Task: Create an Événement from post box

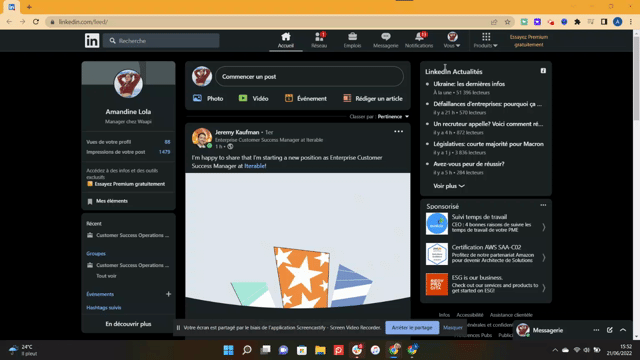Action: click(306, 98)
